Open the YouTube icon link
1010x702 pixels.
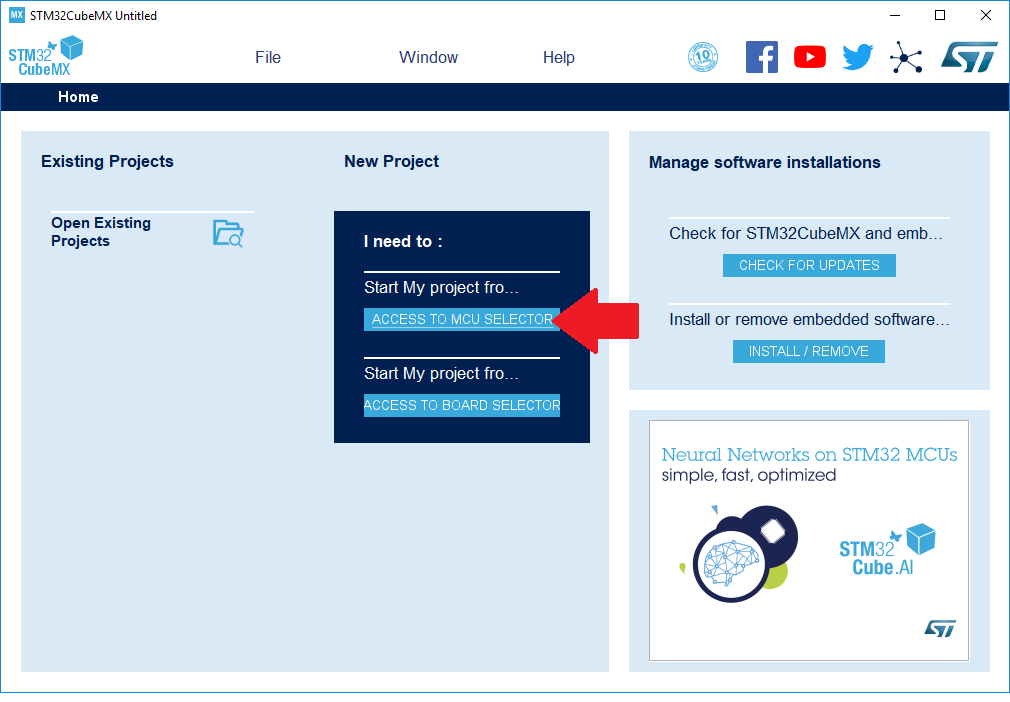click(x=810, y=57)
